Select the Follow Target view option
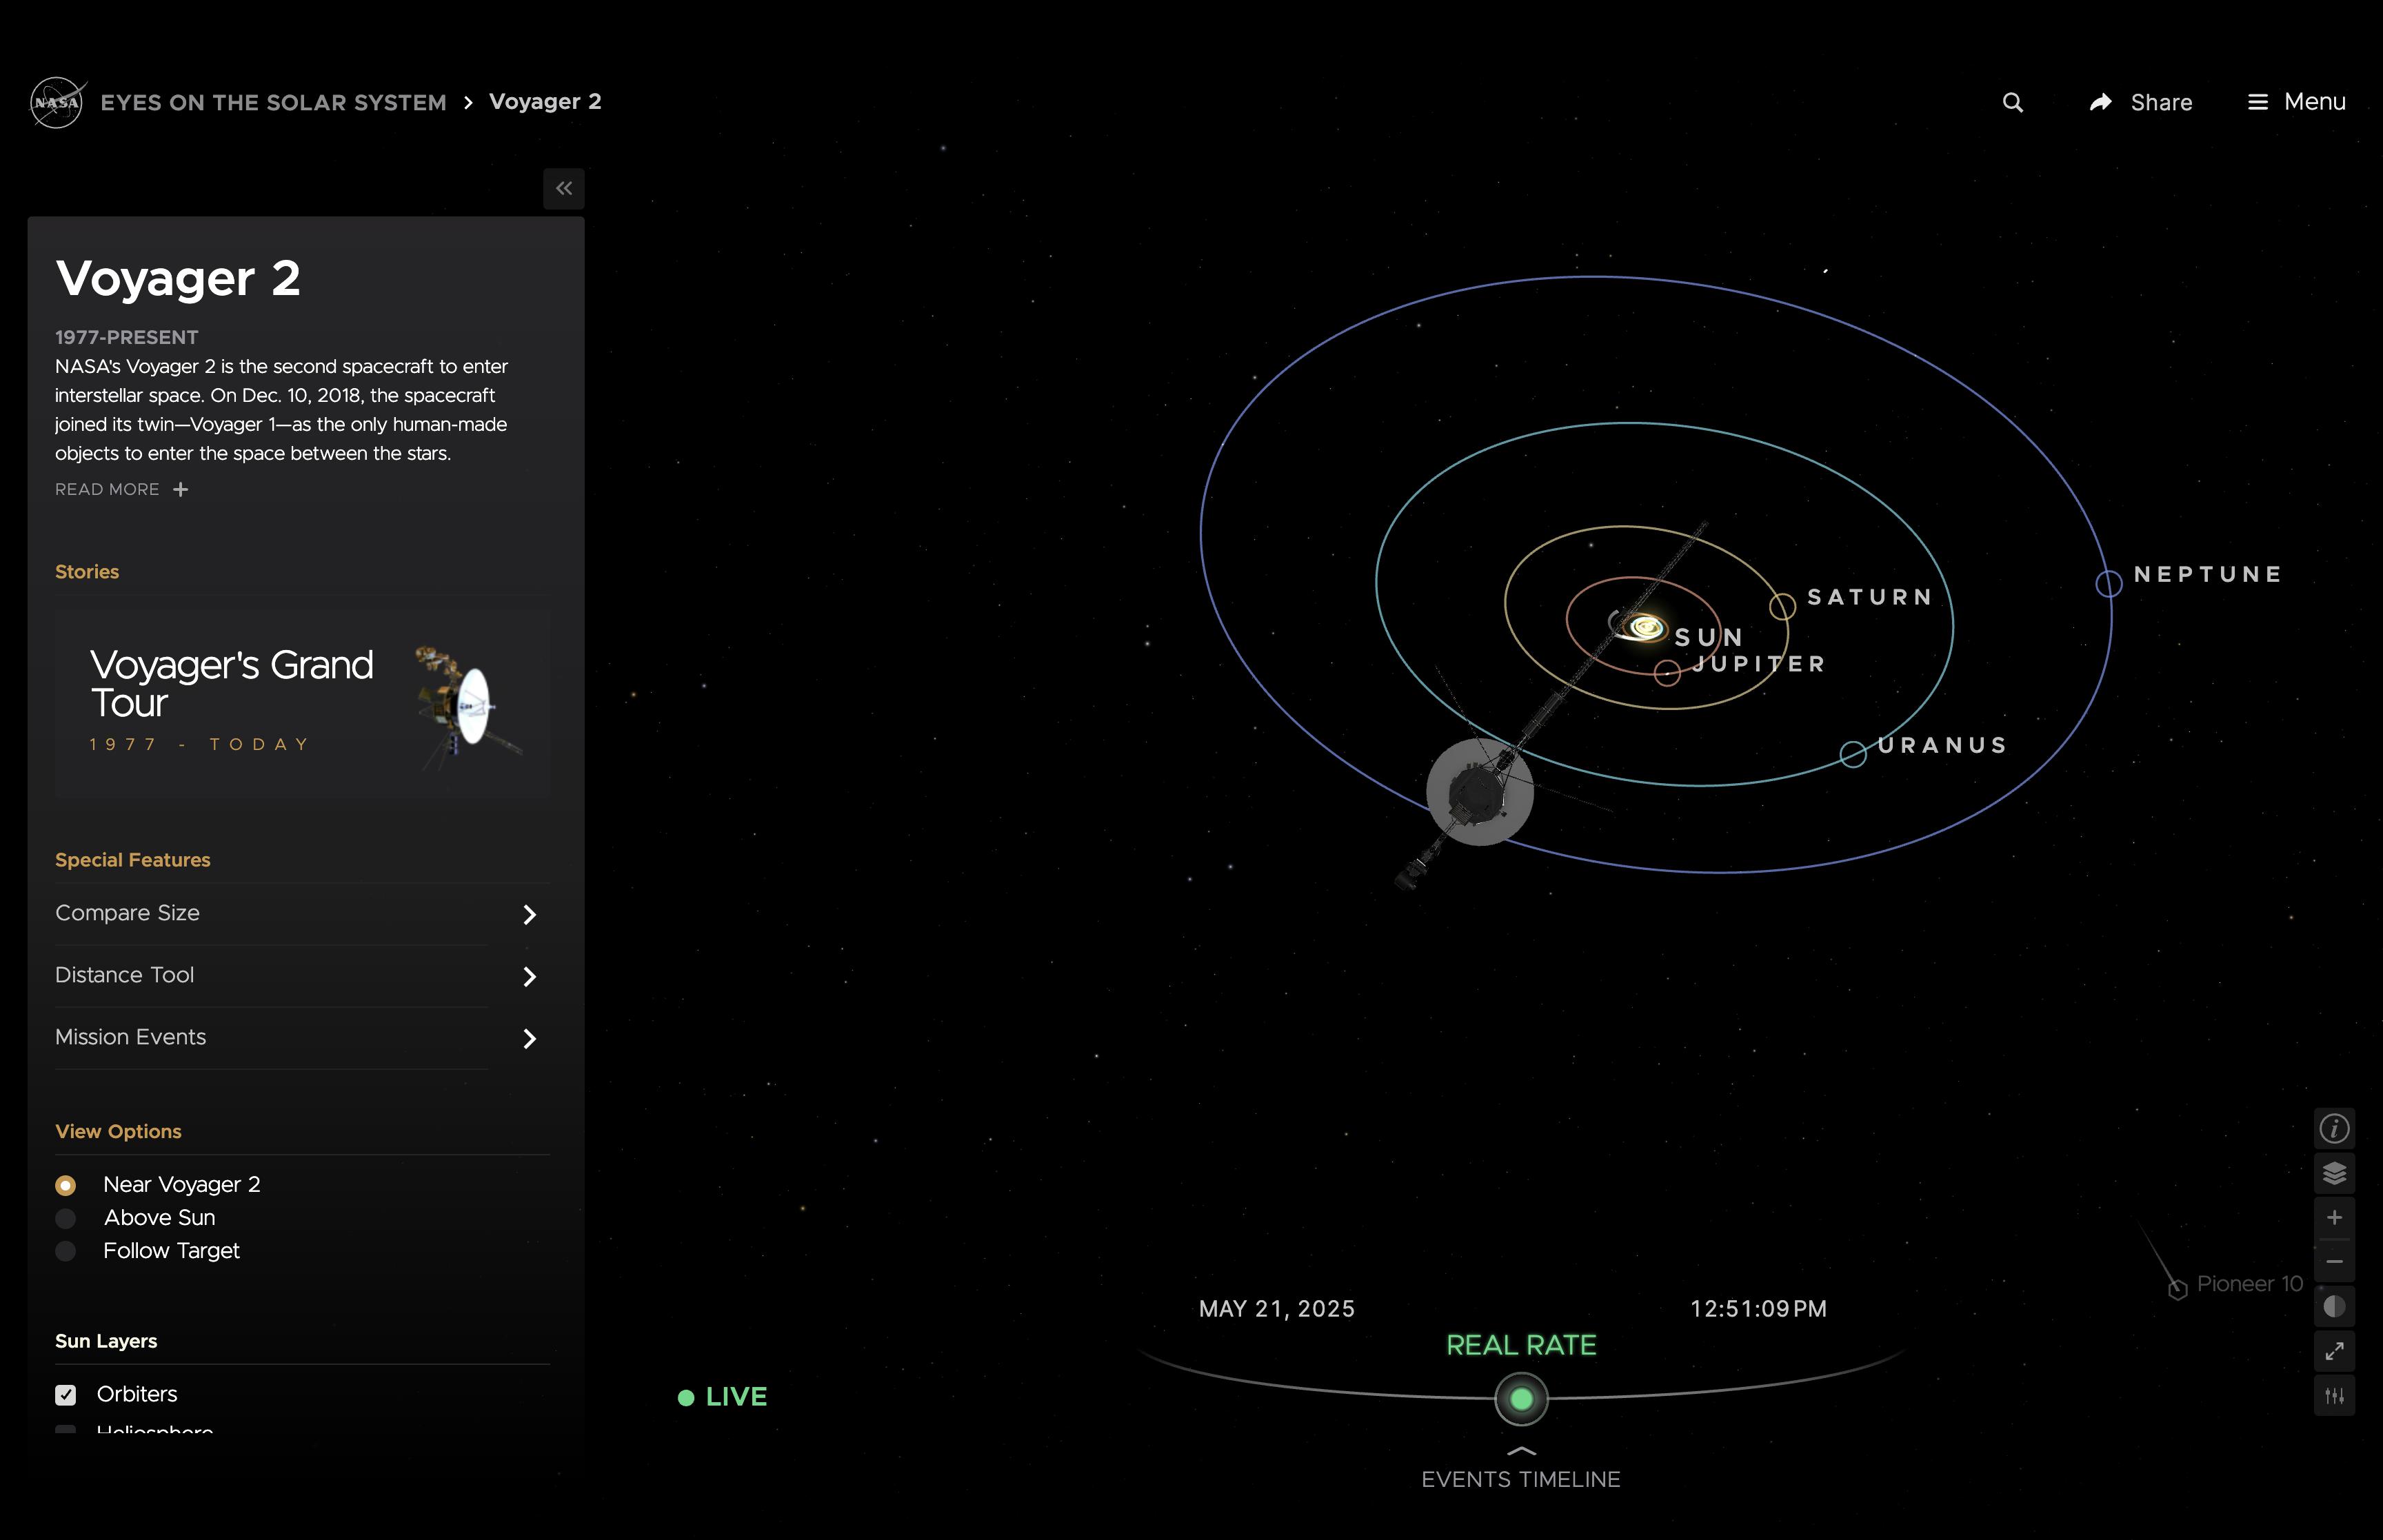 tap(66, 1251)
